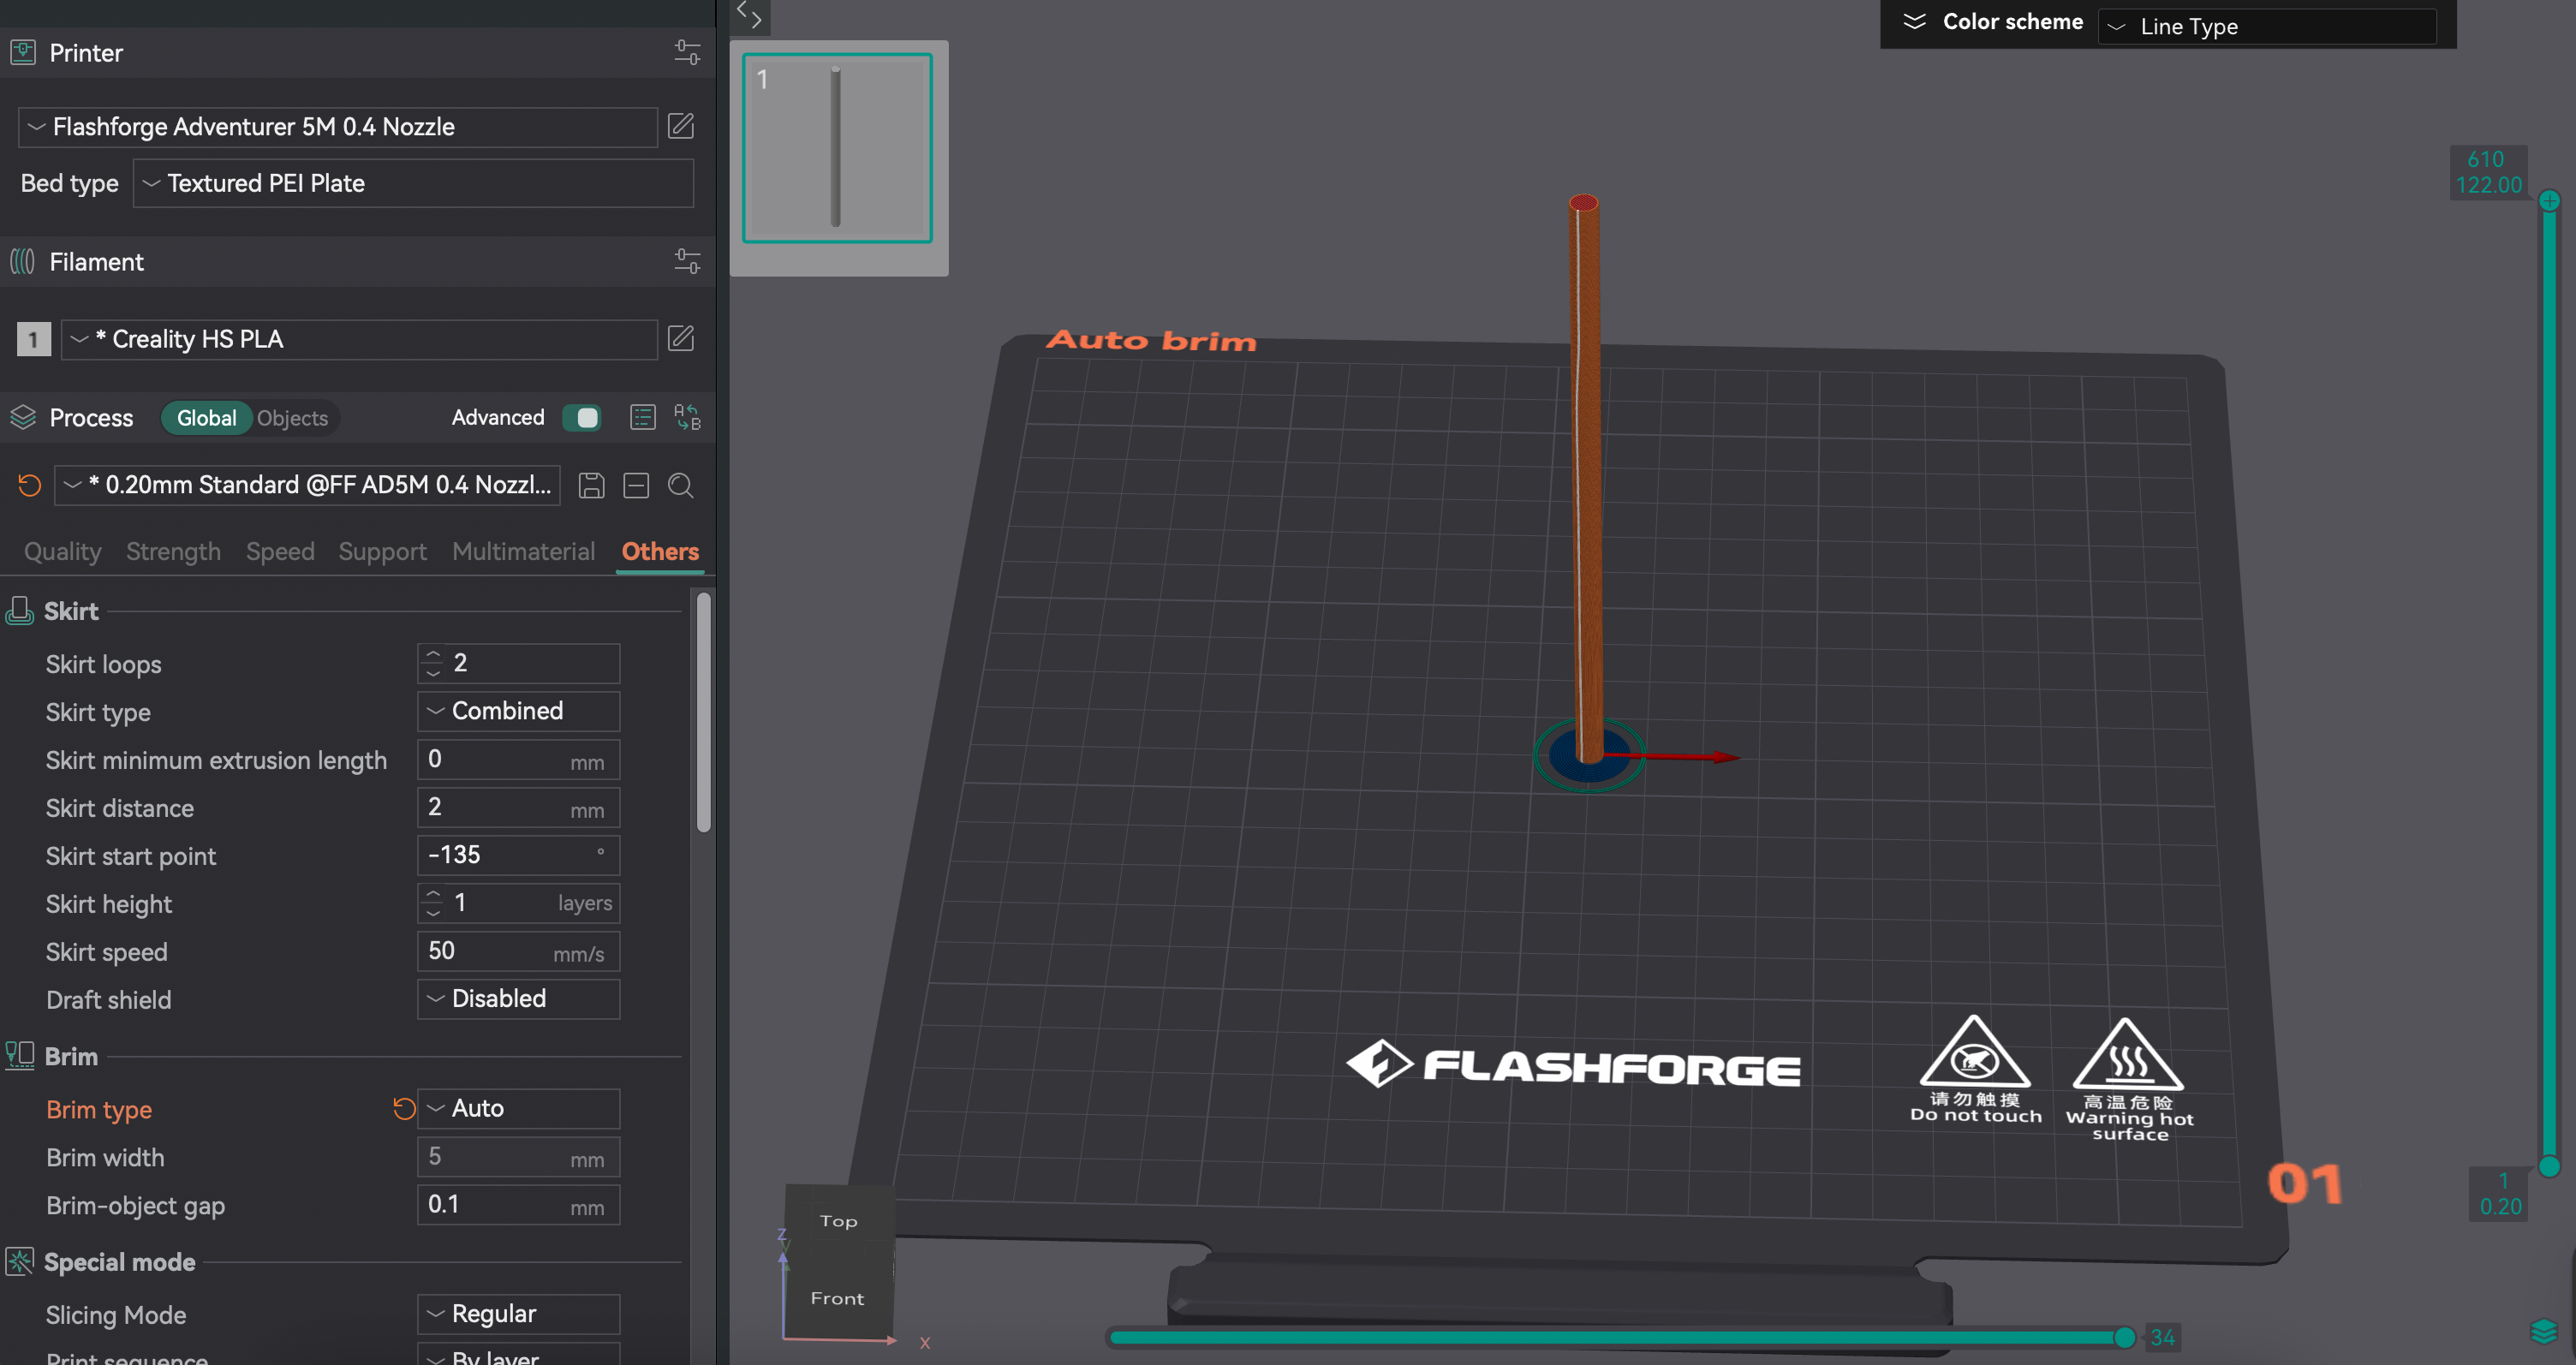Switch to the Multimaterial tab
Image resolution: width=2576 pixels, height=1365 pixels.
click(523, 551)
